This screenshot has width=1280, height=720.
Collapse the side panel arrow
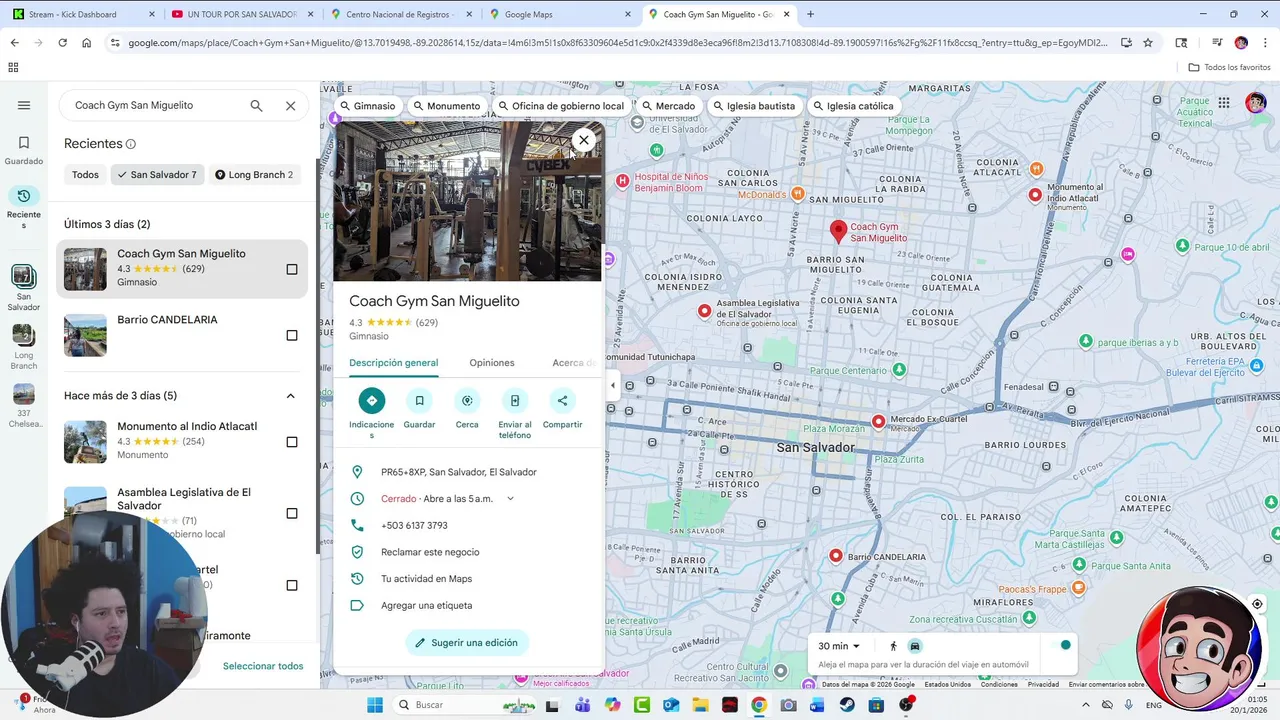(613, 385)
